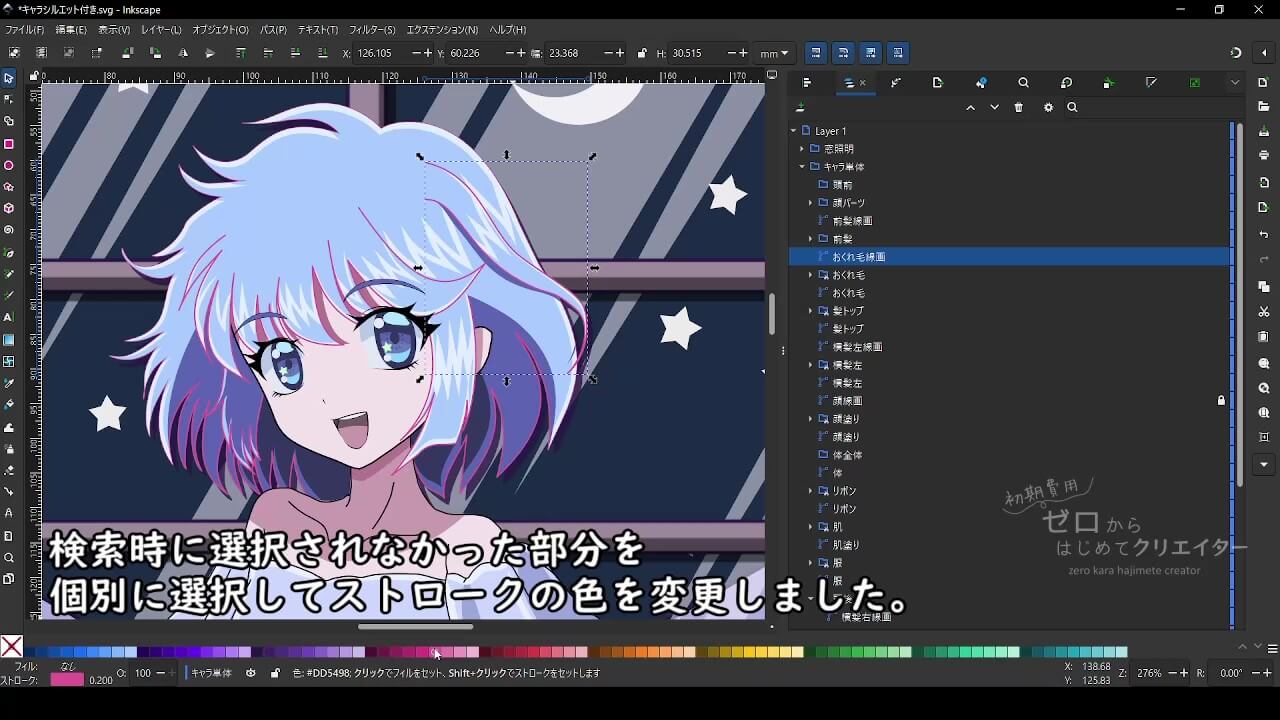Viewport: 1280px width, 720px height.
Task: Select the Text tool
Action: (9, 317)
